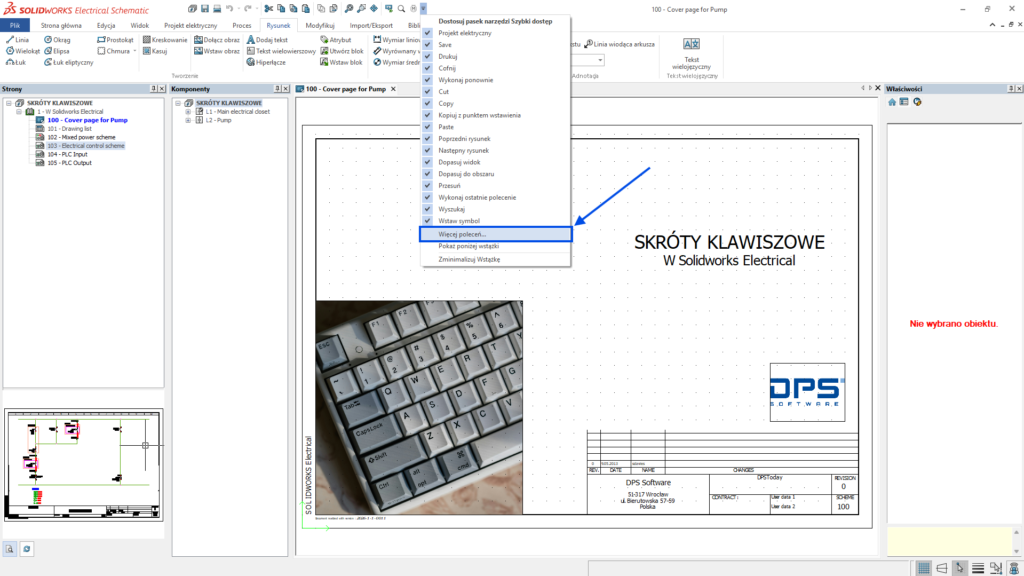Choose the Prostokąt rectangle tool
Screen dimensions: 1024x576
[x=114, y=40]
